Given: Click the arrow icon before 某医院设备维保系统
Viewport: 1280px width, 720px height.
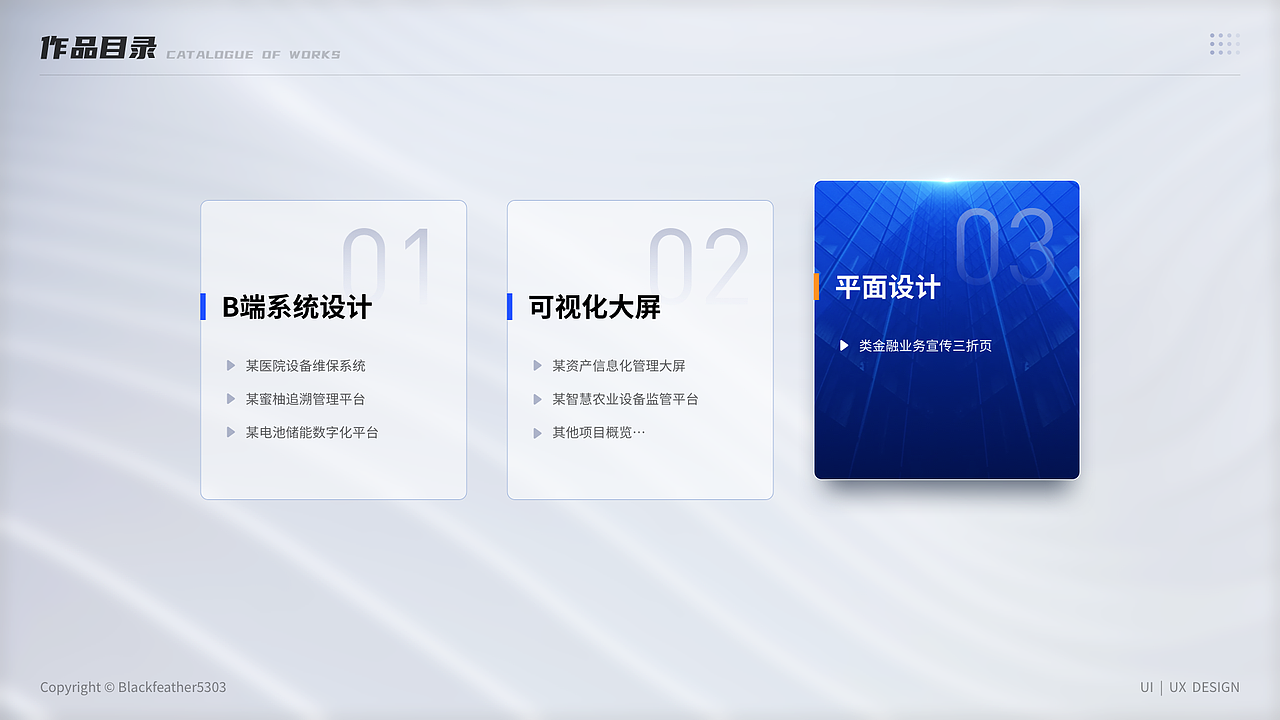Looking at the screenshot, I should coord(231,365).
